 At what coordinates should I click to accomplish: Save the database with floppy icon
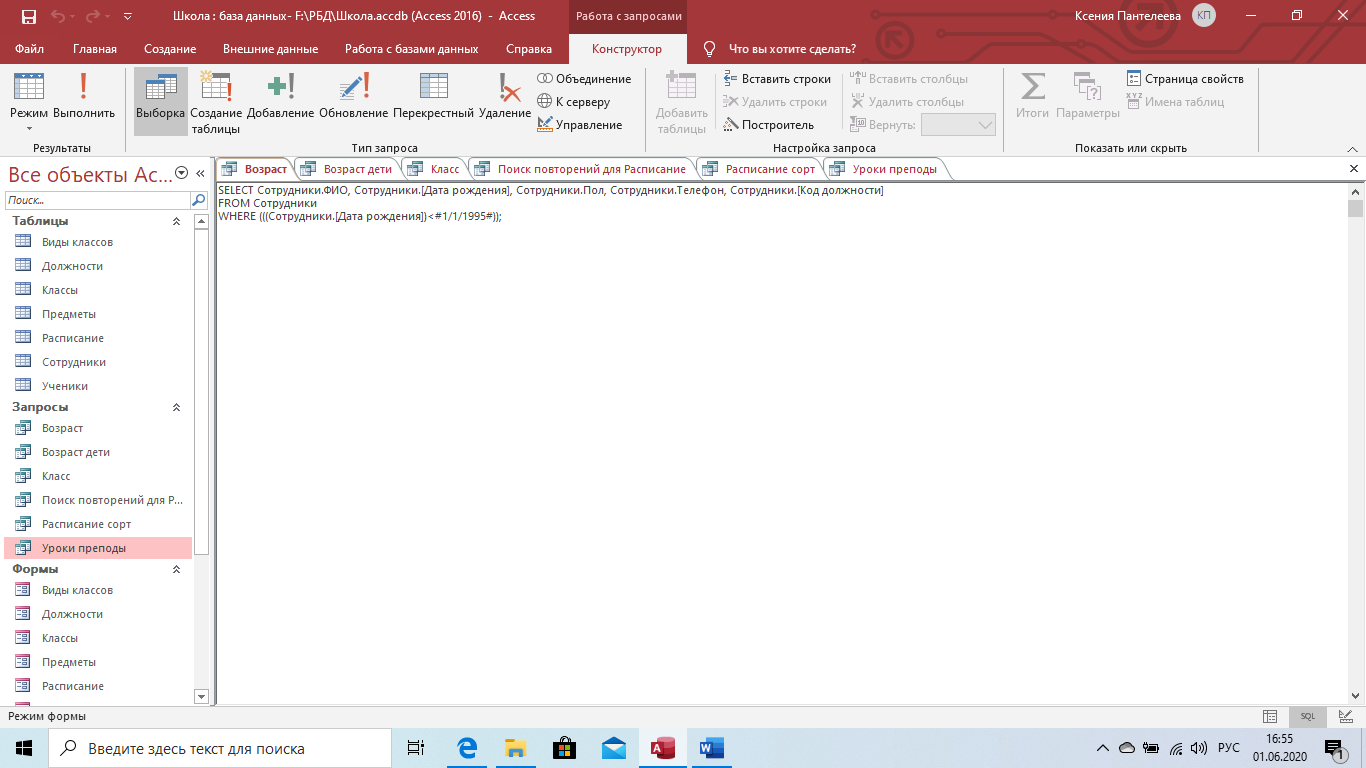pos(28,16)
